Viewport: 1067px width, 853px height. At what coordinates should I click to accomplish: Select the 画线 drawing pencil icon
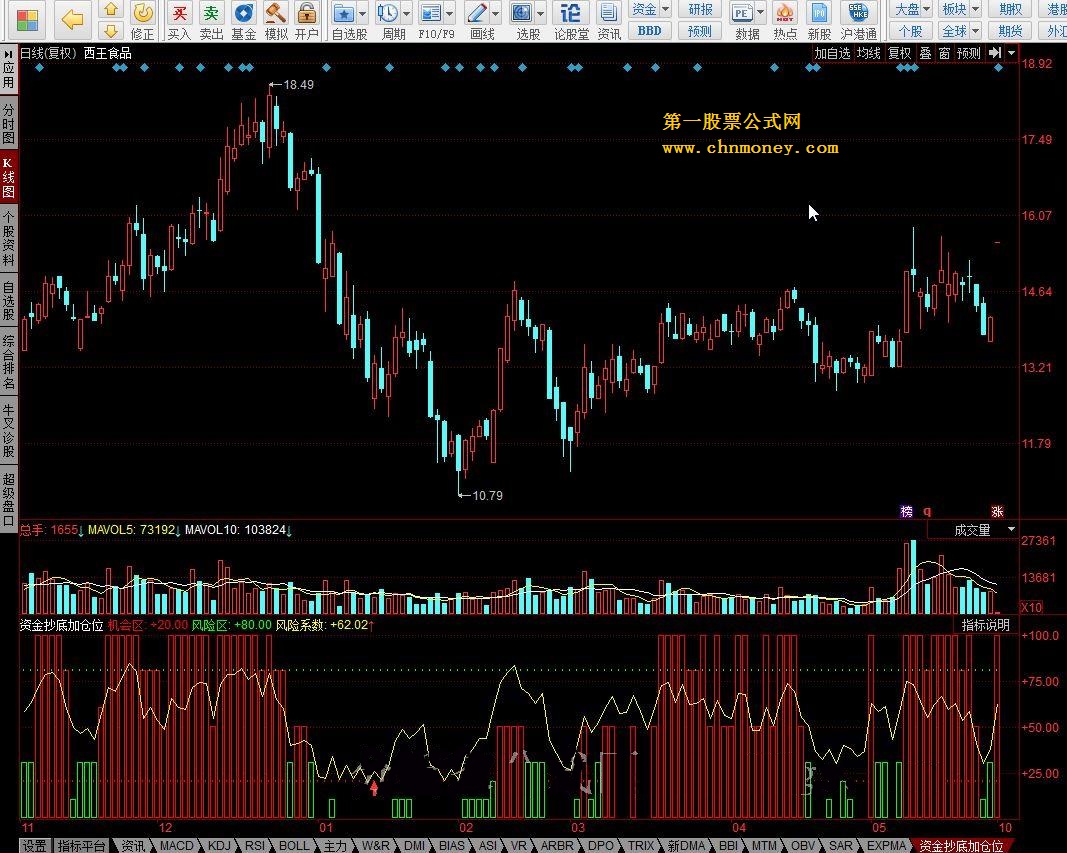click(476, 13)
